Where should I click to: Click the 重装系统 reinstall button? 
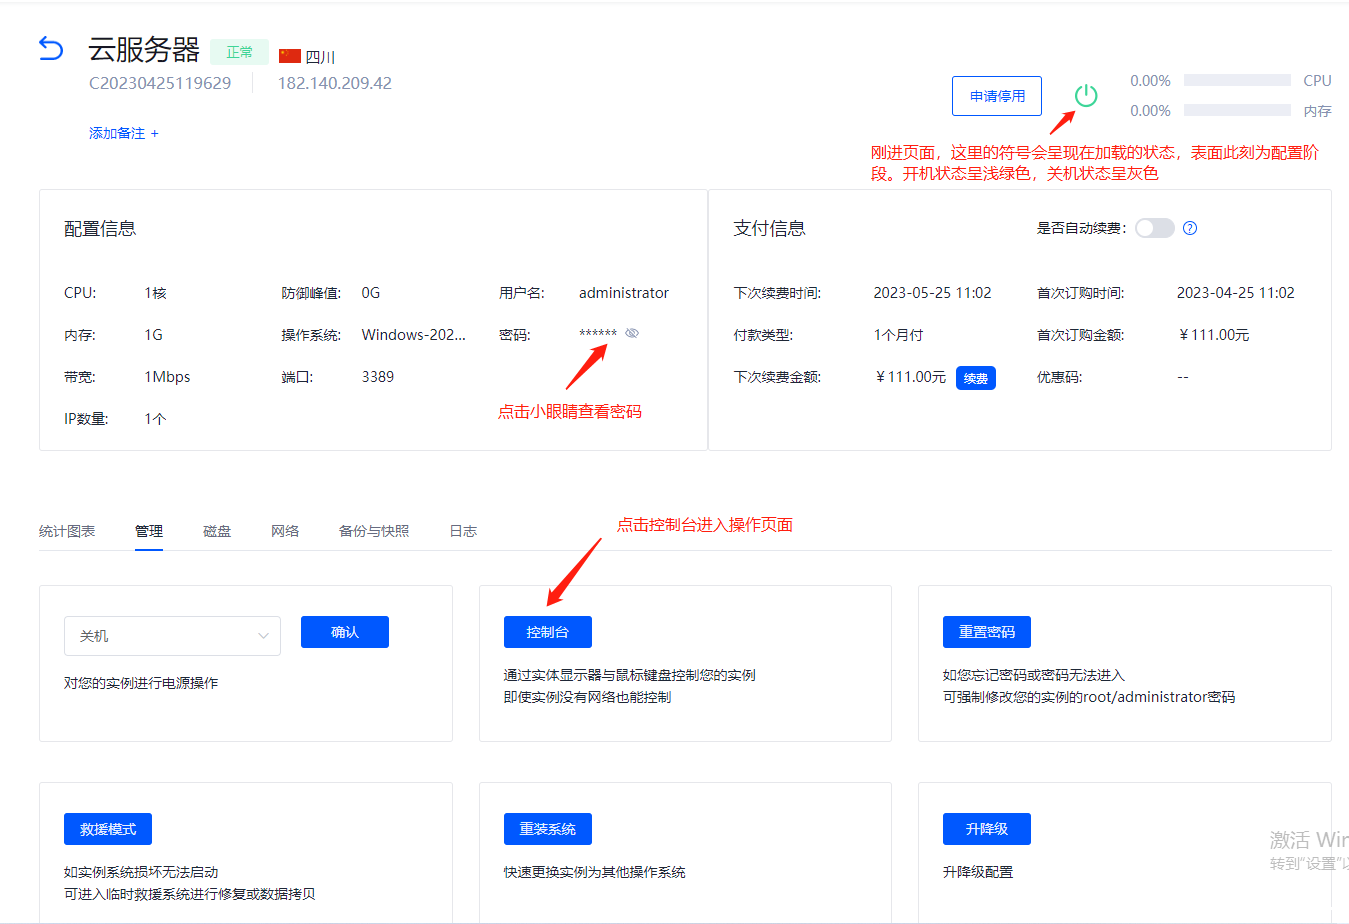point(547,828)
